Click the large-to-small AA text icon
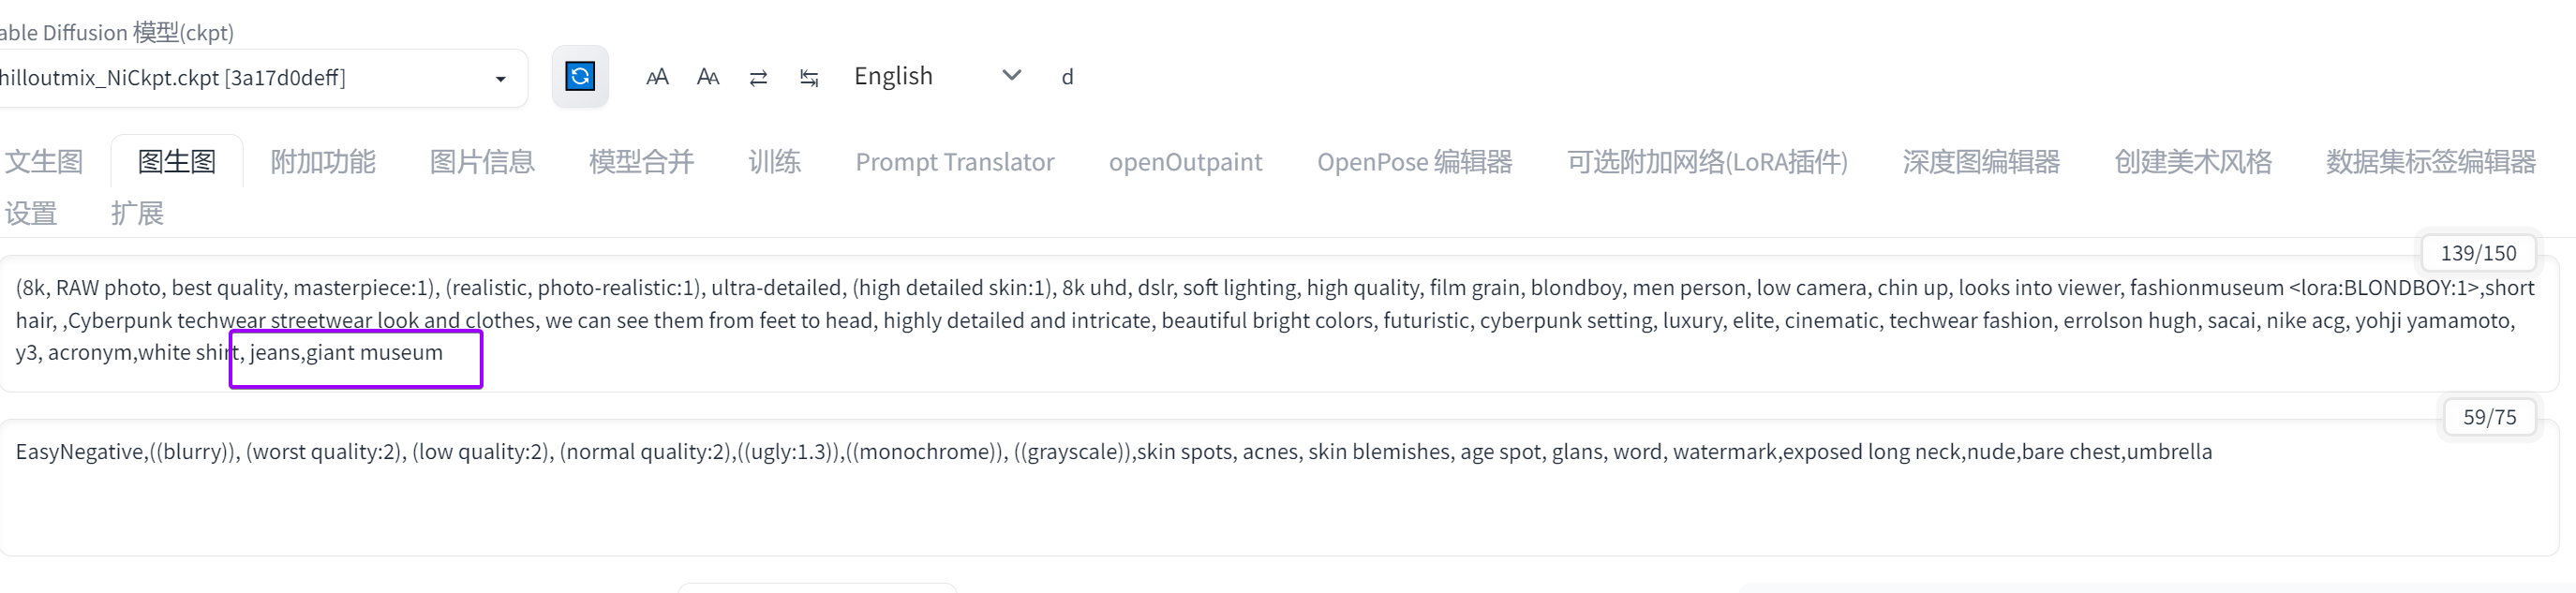This screenshot has width=2576, height=593. click(708, 77)
